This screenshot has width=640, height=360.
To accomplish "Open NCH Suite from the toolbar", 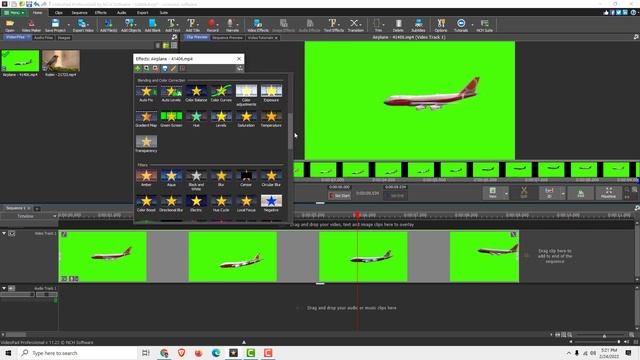I will 484,25.
